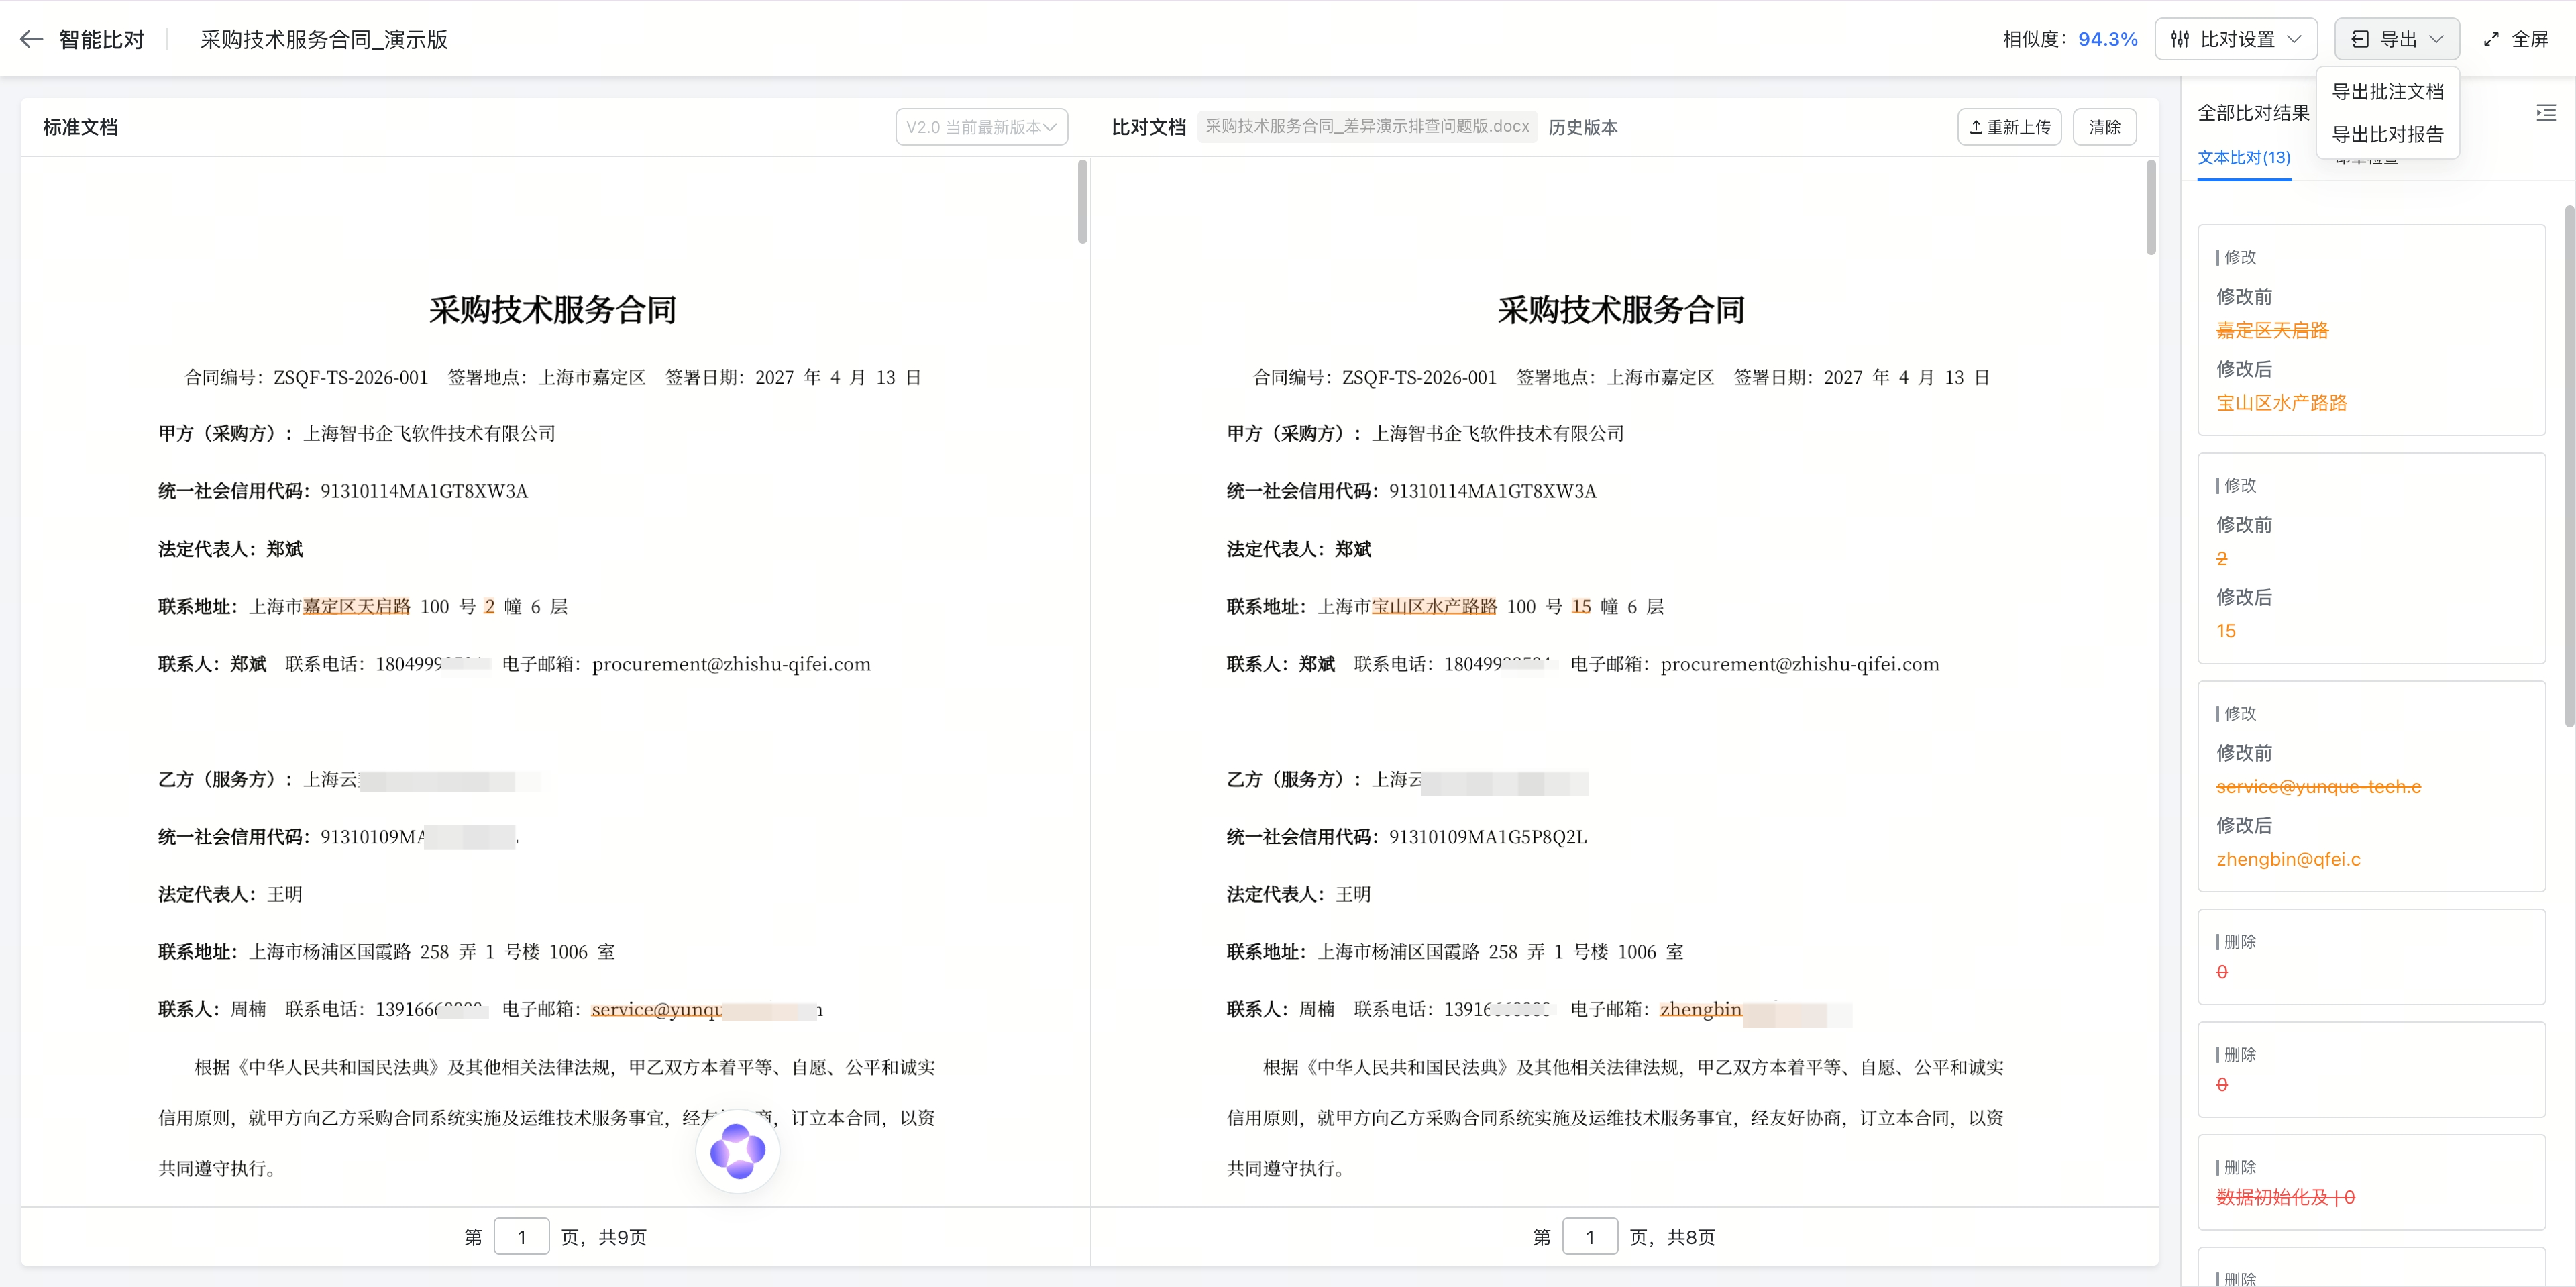Click the 全部比对结果 heading
The width and height of the screenshot is (2576, 1287).
tap(2253, 113)
